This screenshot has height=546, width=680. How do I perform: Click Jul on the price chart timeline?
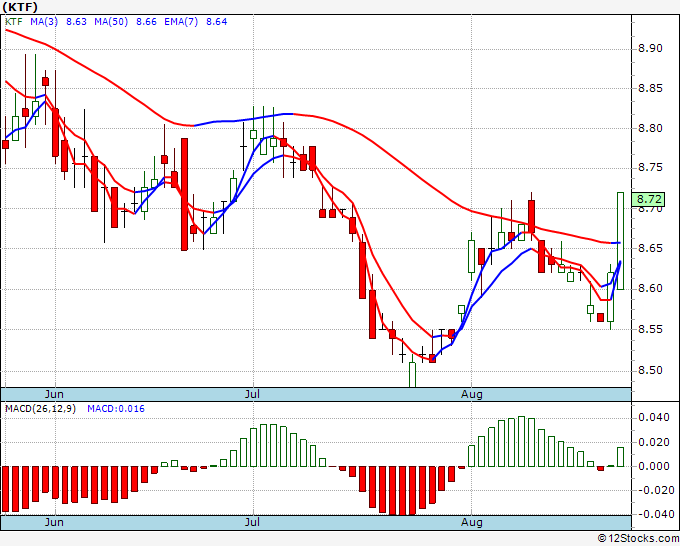(x=252, y=394)
